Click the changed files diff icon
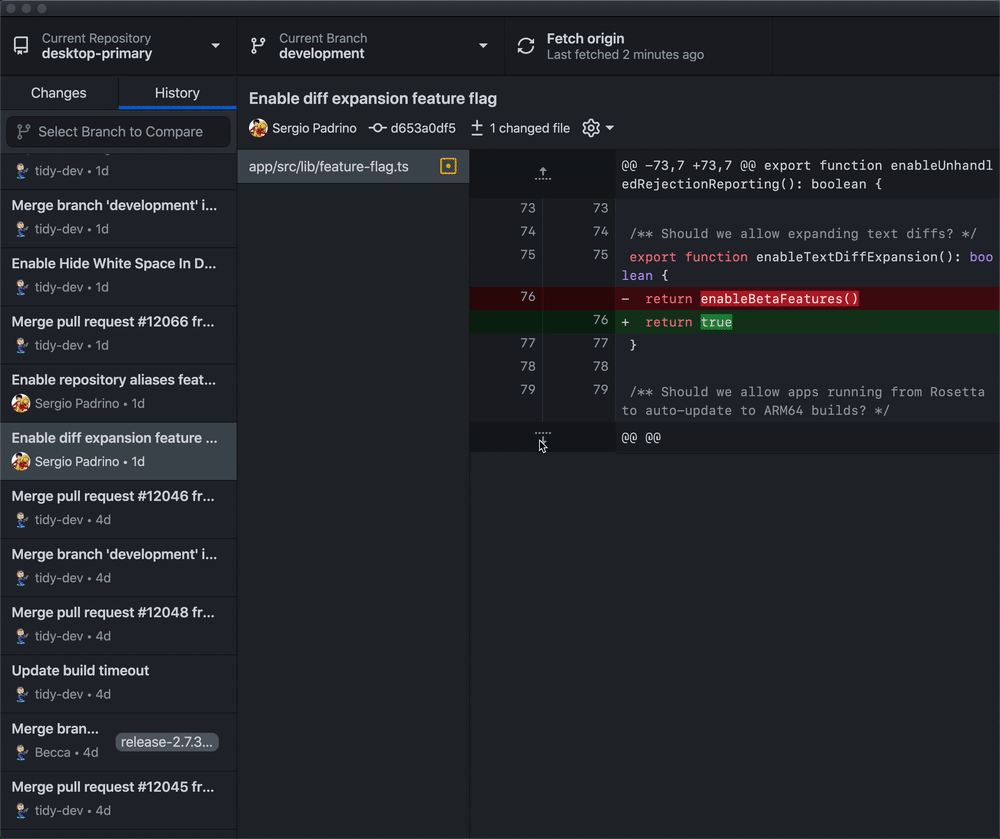 (x=477, y=128)
